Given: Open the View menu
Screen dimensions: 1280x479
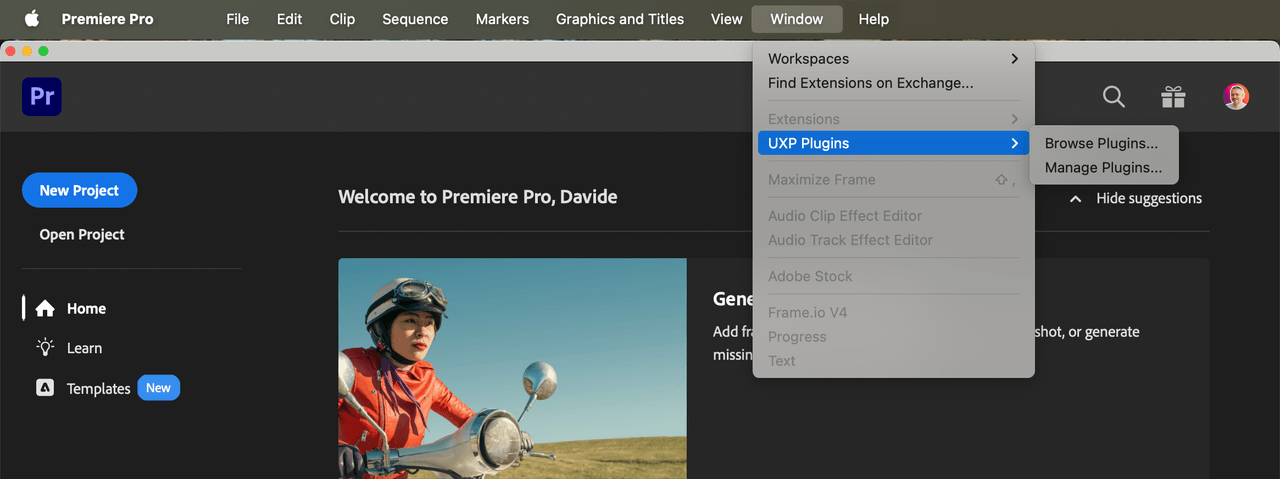Looking at the screenshot, I should pos(727,19).
